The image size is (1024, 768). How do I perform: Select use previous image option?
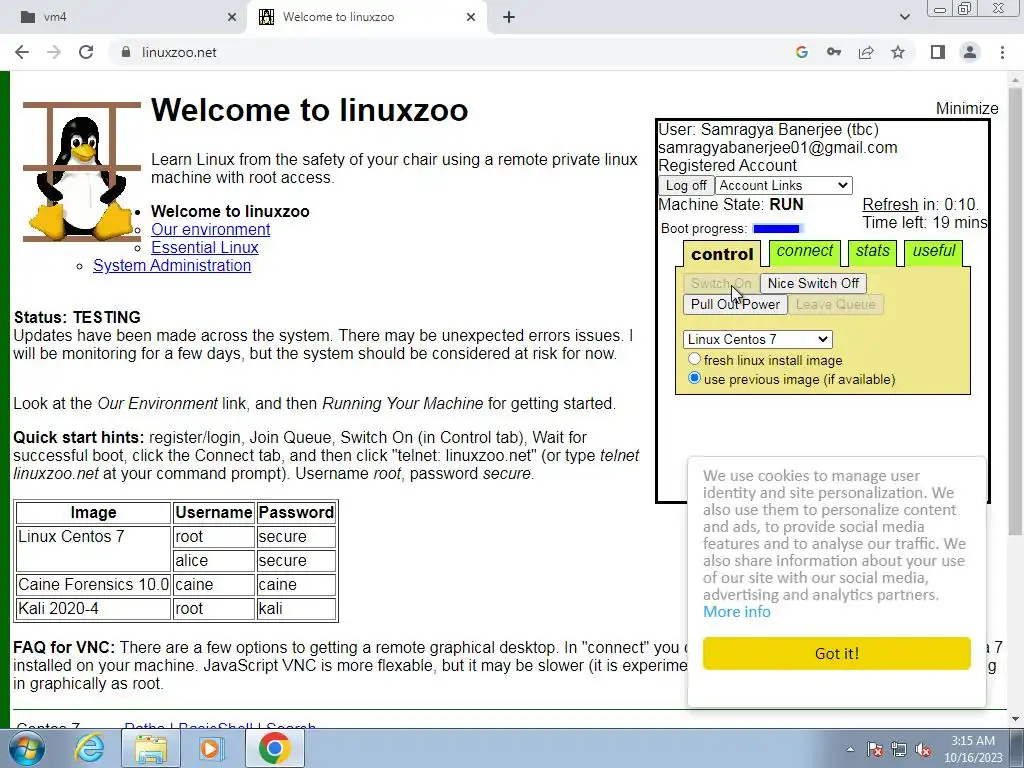(x=694, y=378)
